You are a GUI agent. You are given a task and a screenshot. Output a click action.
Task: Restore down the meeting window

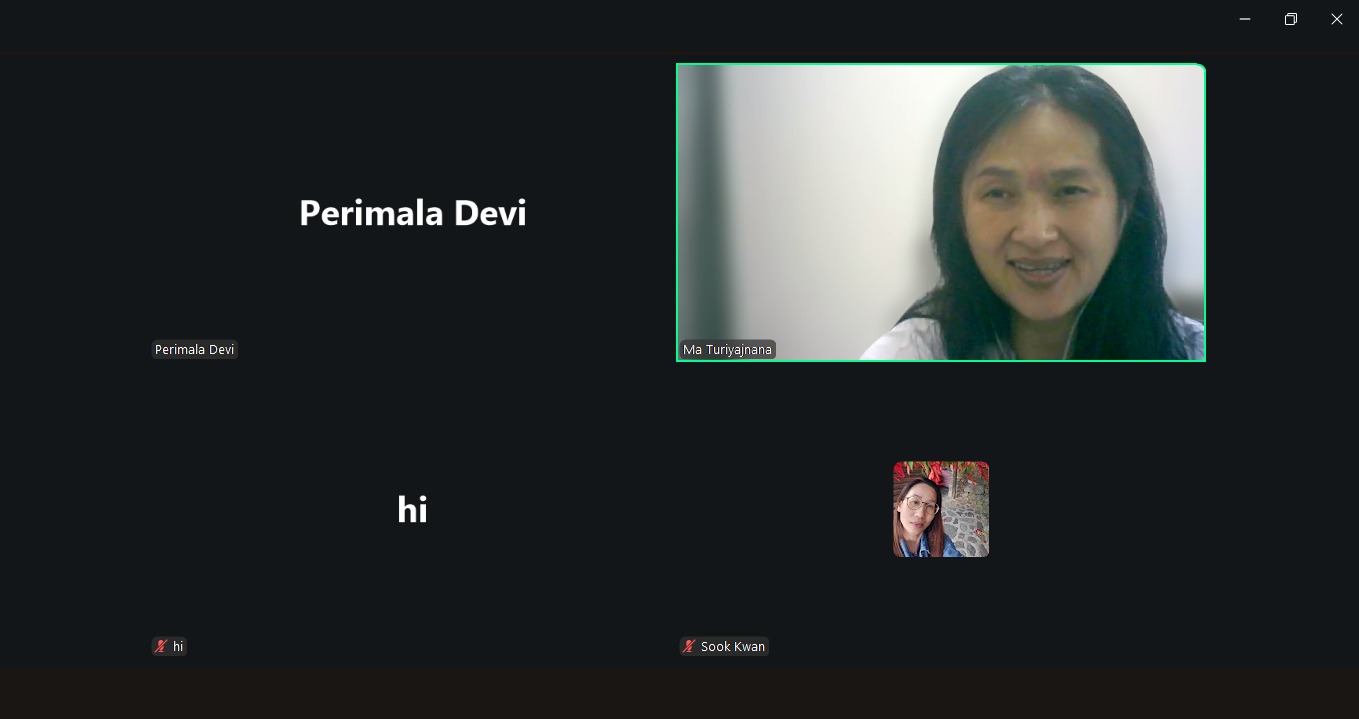(x=1291, y=19)
